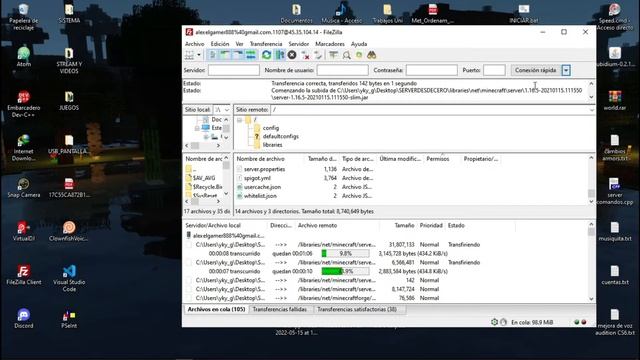
Task: Sort remote files by Nombre de archivo
Action: (x=260, y=159)
